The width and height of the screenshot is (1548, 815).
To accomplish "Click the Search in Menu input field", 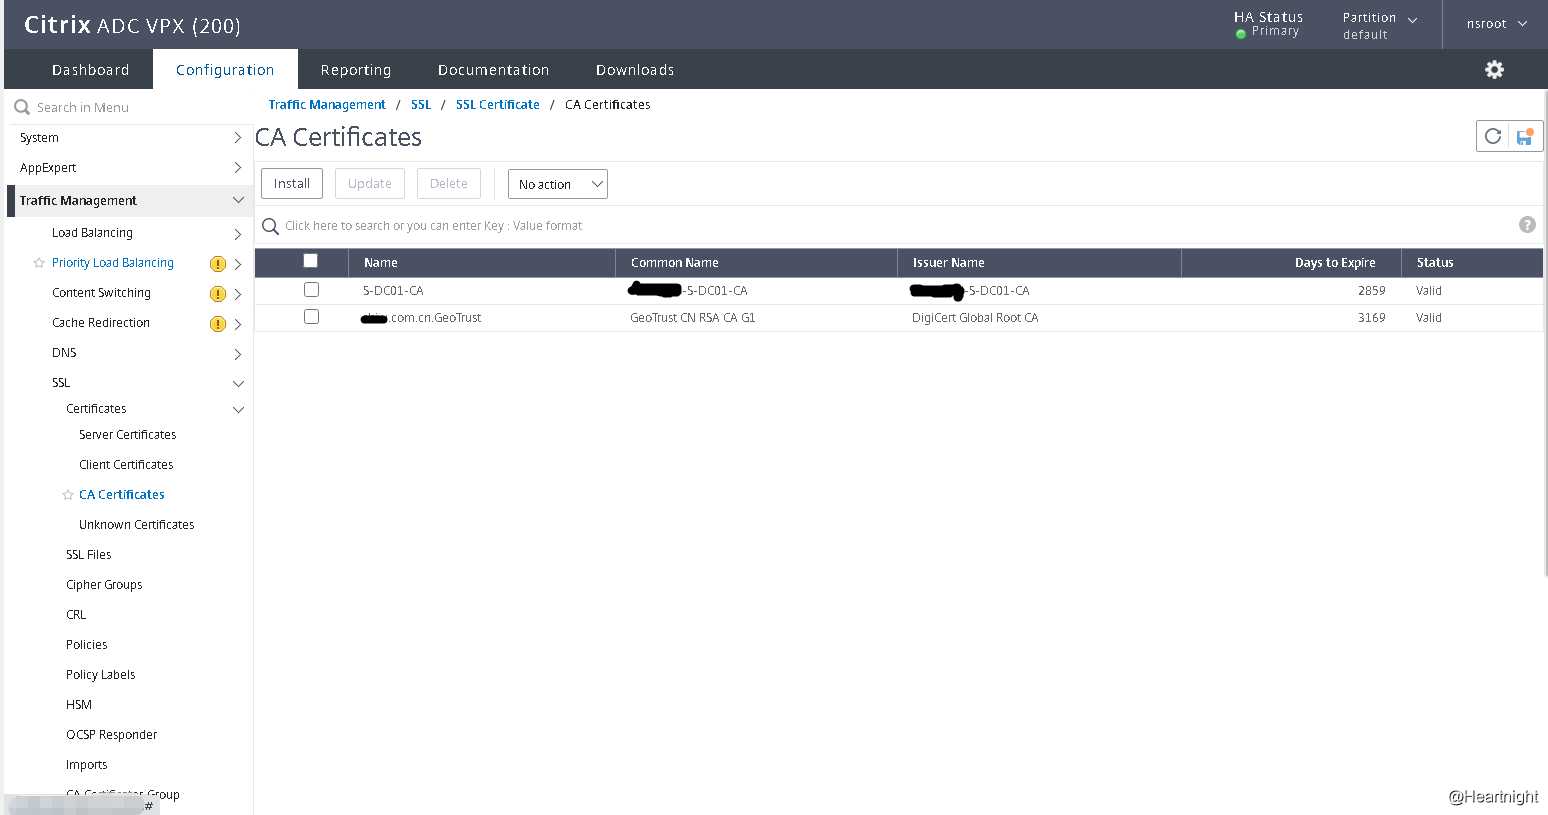I will 130,107.
